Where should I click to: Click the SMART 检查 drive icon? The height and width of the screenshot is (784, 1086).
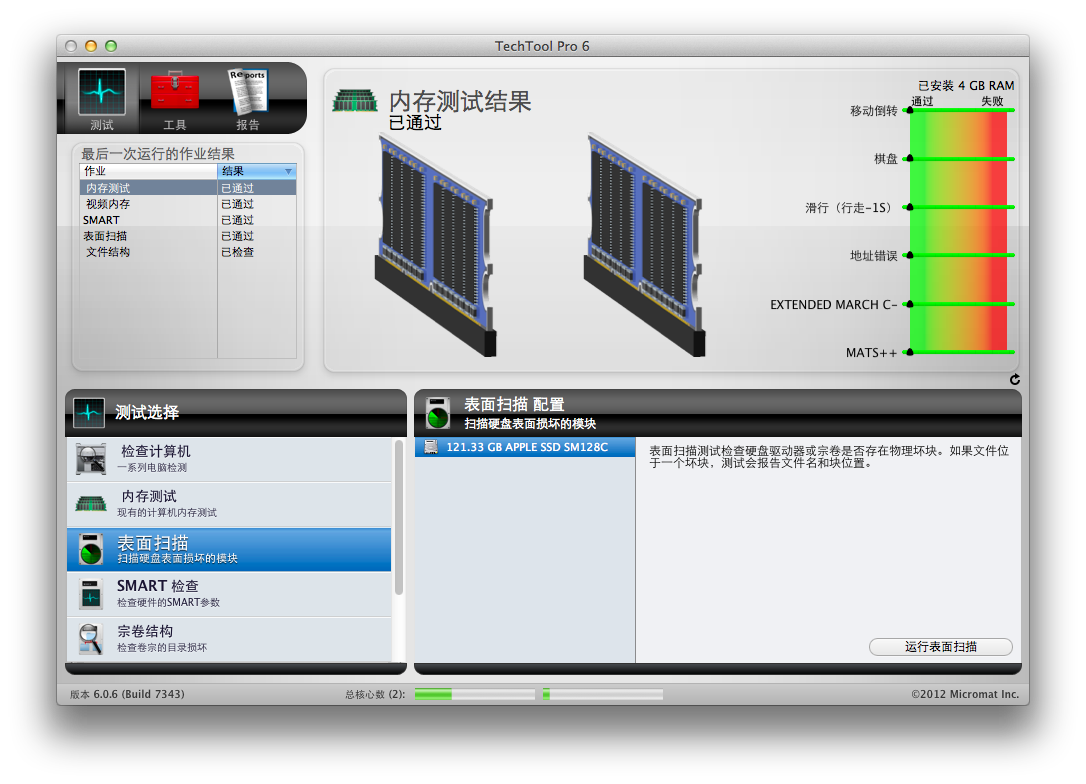[x=91, y=594]
